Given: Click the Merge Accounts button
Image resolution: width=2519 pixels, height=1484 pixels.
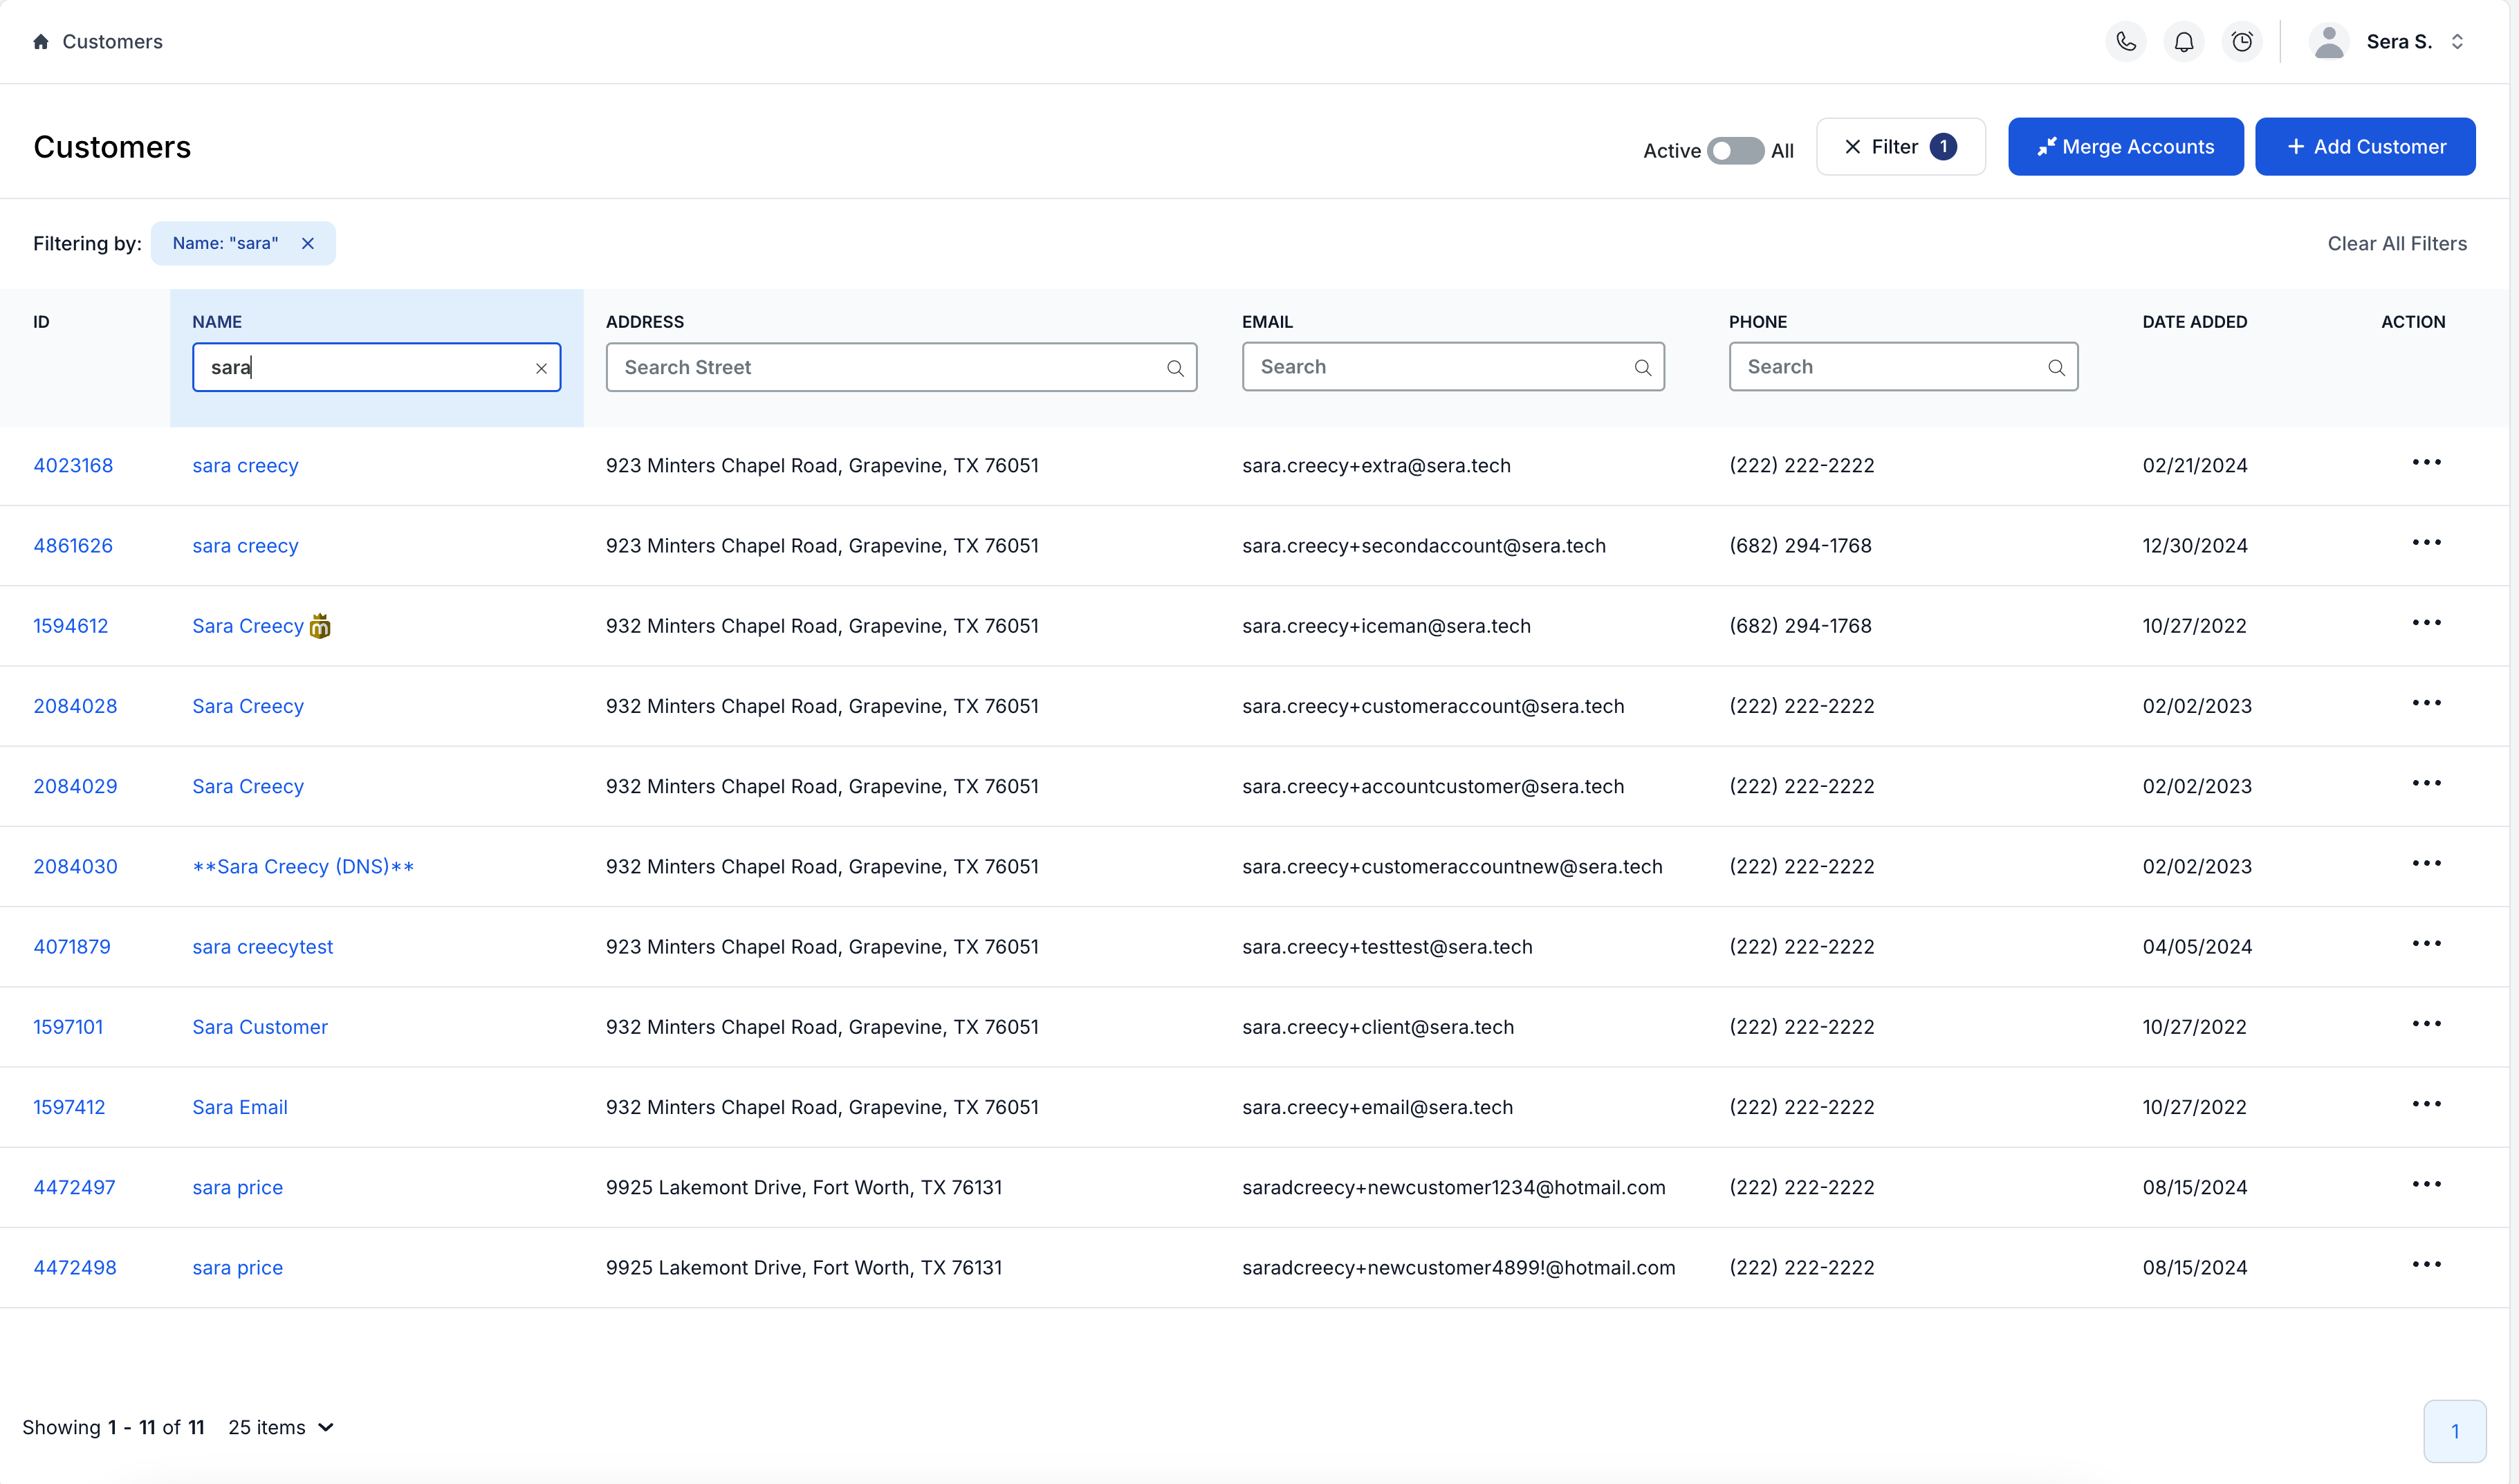Looking at the screenshot, I should (x=2126, y=146).
